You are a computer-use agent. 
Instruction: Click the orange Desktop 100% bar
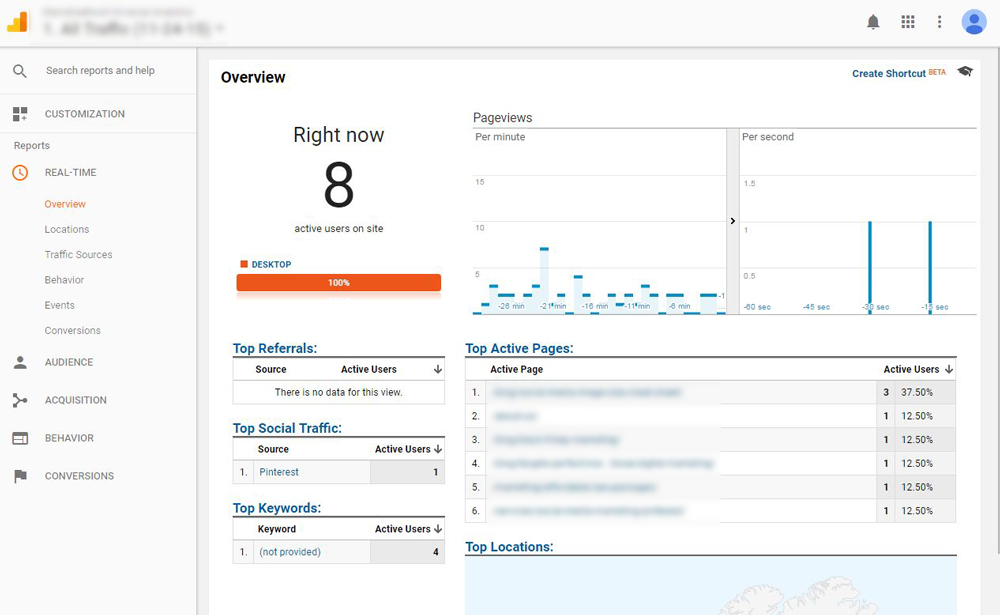[338, 283]
